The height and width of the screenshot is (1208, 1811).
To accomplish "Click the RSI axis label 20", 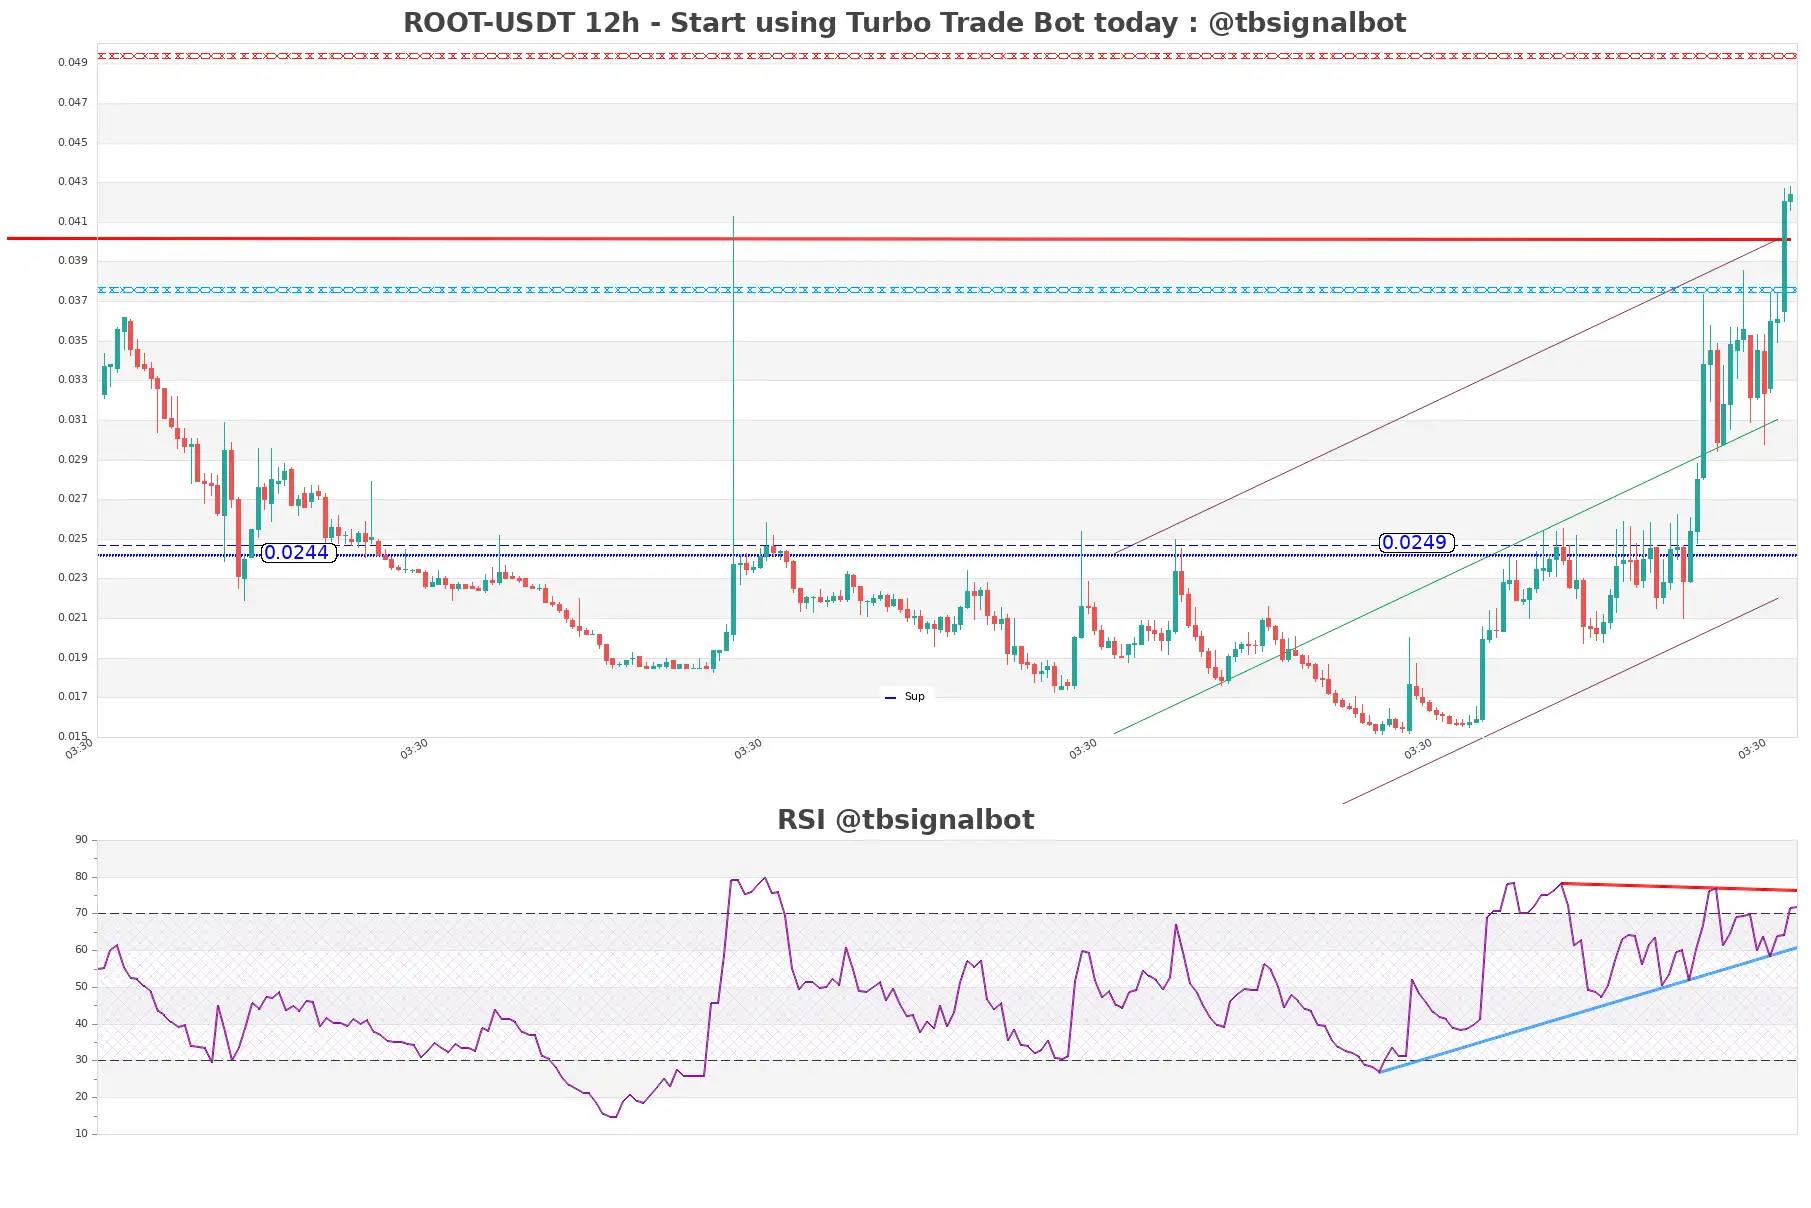I will [81, 1096].
